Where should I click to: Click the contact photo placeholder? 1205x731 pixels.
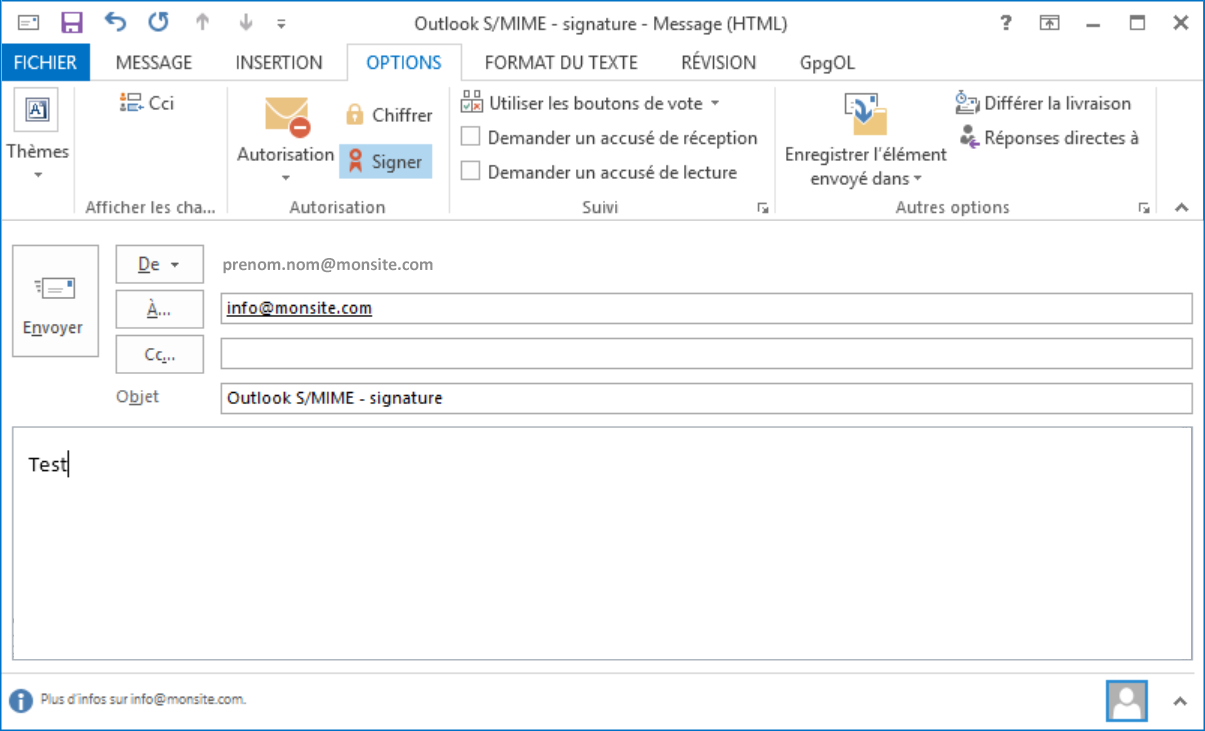click(x=1127, y=700)
